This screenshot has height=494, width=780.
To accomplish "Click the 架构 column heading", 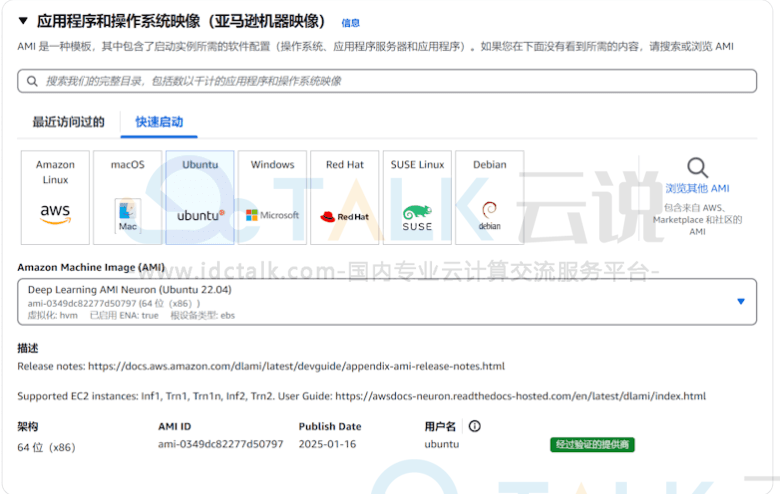I will pos(28,426).
